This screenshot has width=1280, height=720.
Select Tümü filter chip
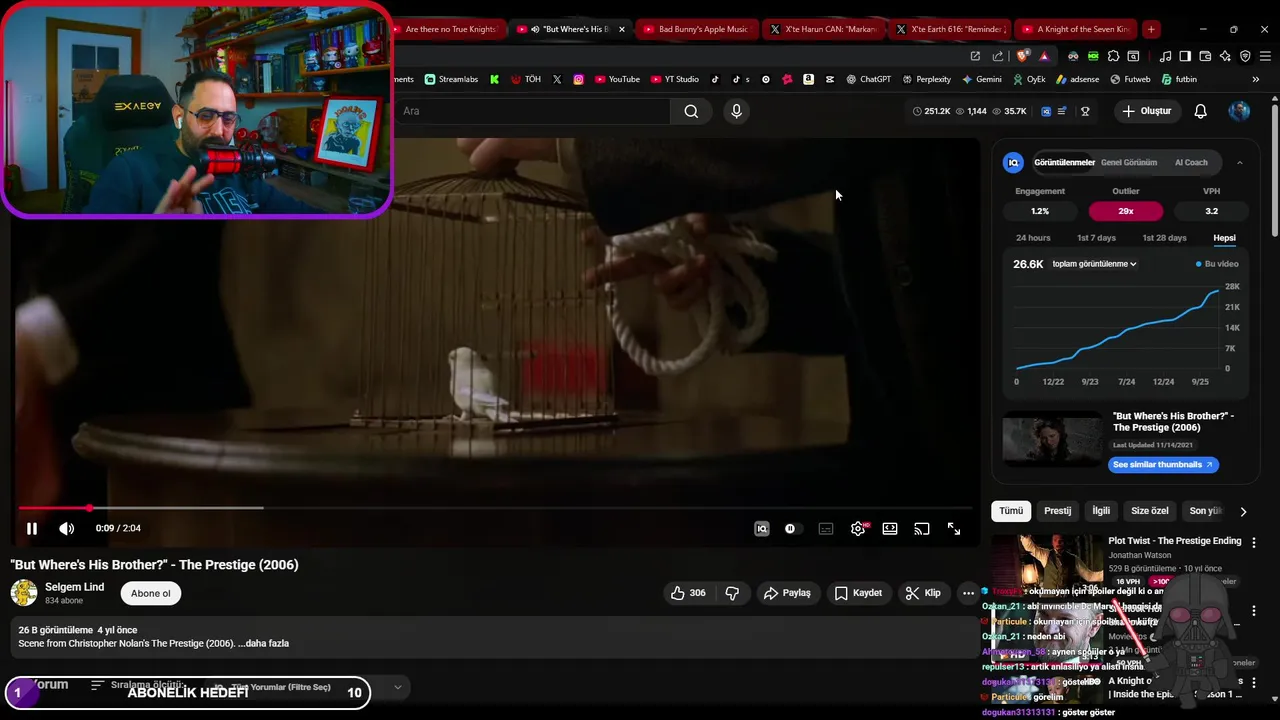click(x=1011, y=511)
